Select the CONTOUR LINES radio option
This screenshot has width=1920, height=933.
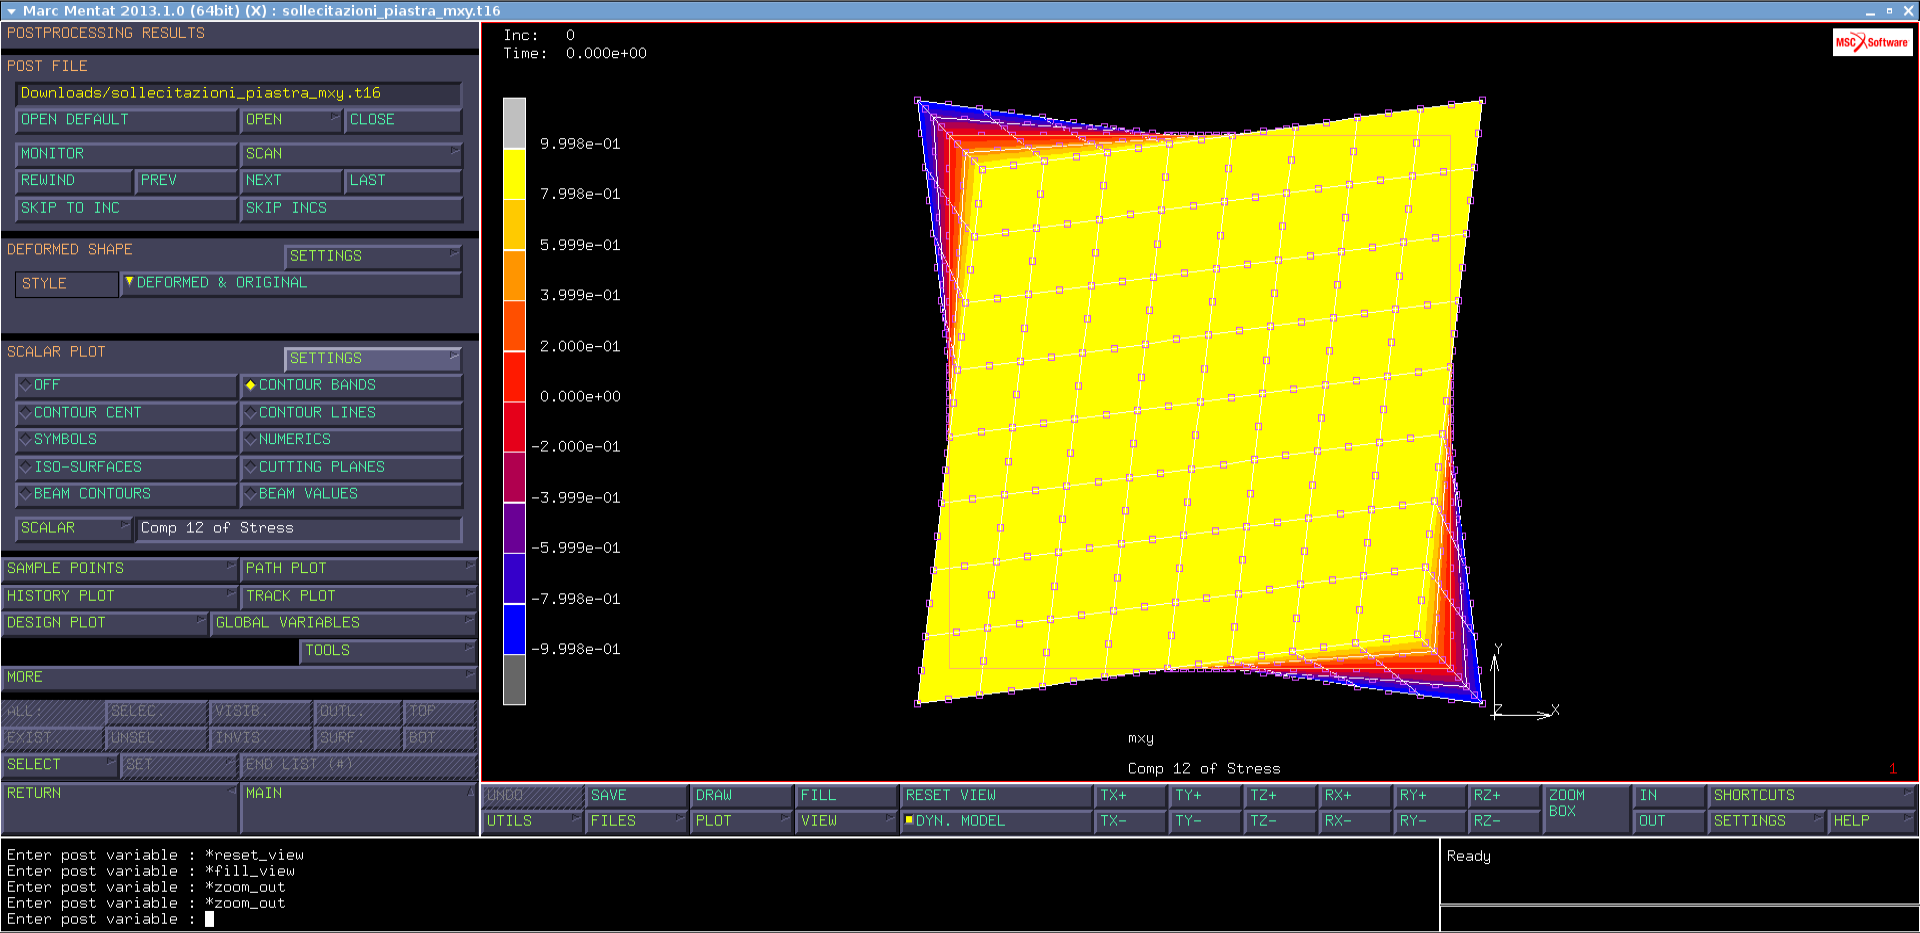(x=351, y=412)
